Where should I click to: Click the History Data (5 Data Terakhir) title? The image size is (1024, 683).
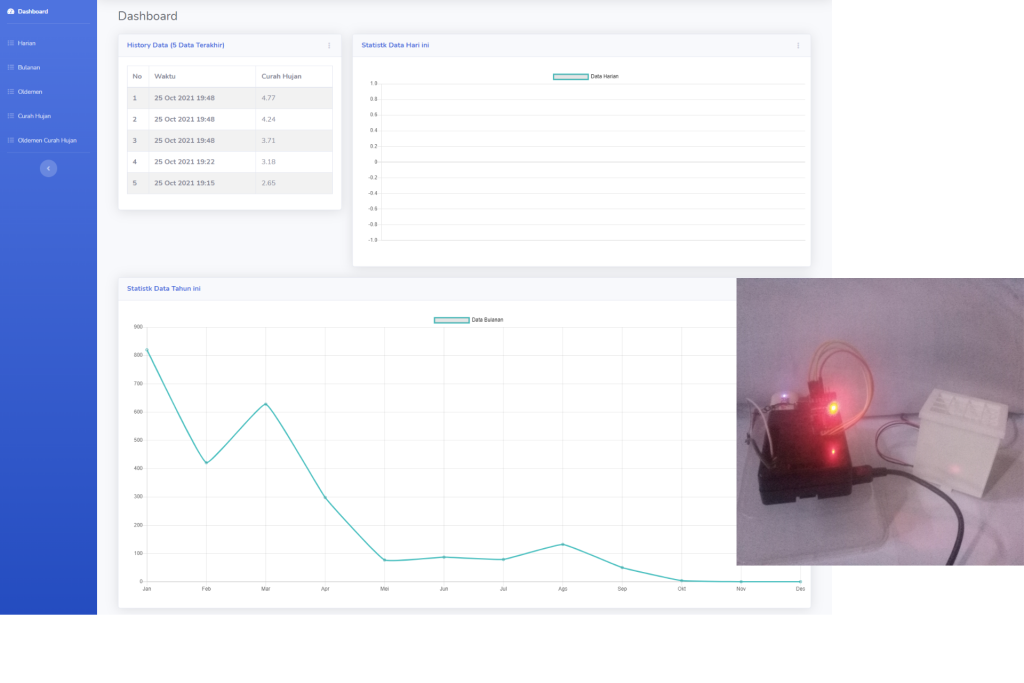click(x=175, y=45)
